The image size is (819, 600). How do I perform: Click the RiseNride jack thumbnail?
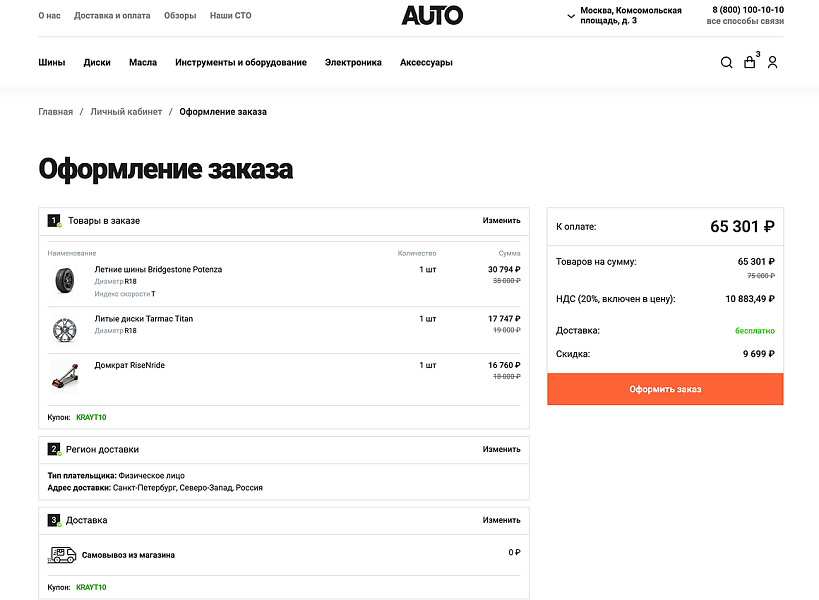(x=65, y=376)
